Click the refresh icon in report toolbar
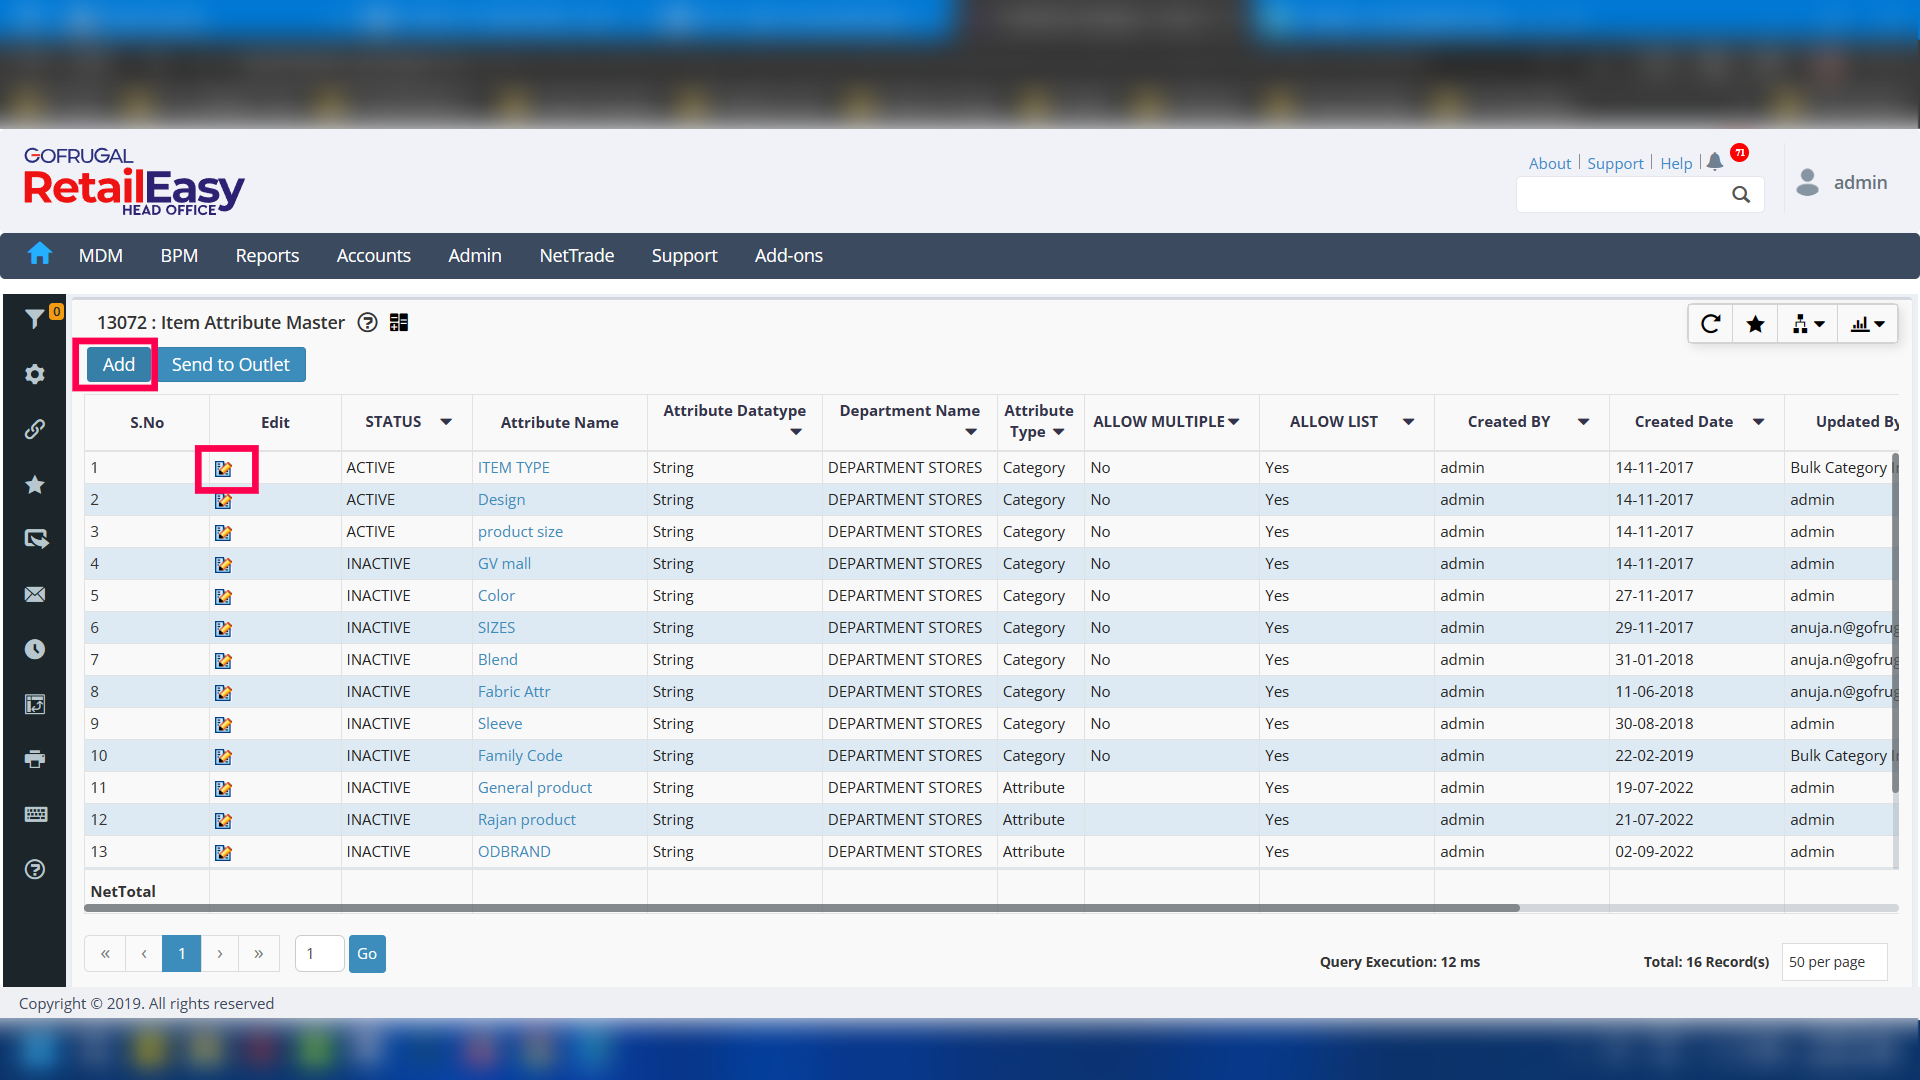The height and width of the screenshot is (1080, 1920). click(x=1711, y=324)
